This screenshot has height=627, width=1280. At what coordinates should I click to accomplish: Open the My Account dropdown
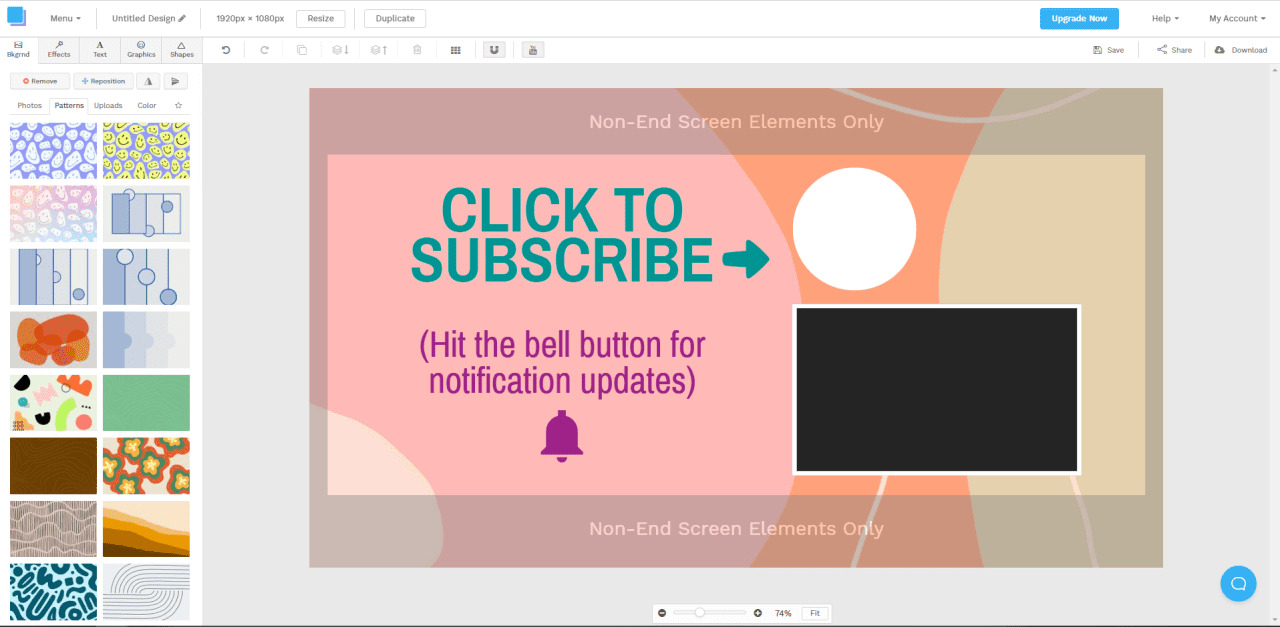(x=1236, y=17)
